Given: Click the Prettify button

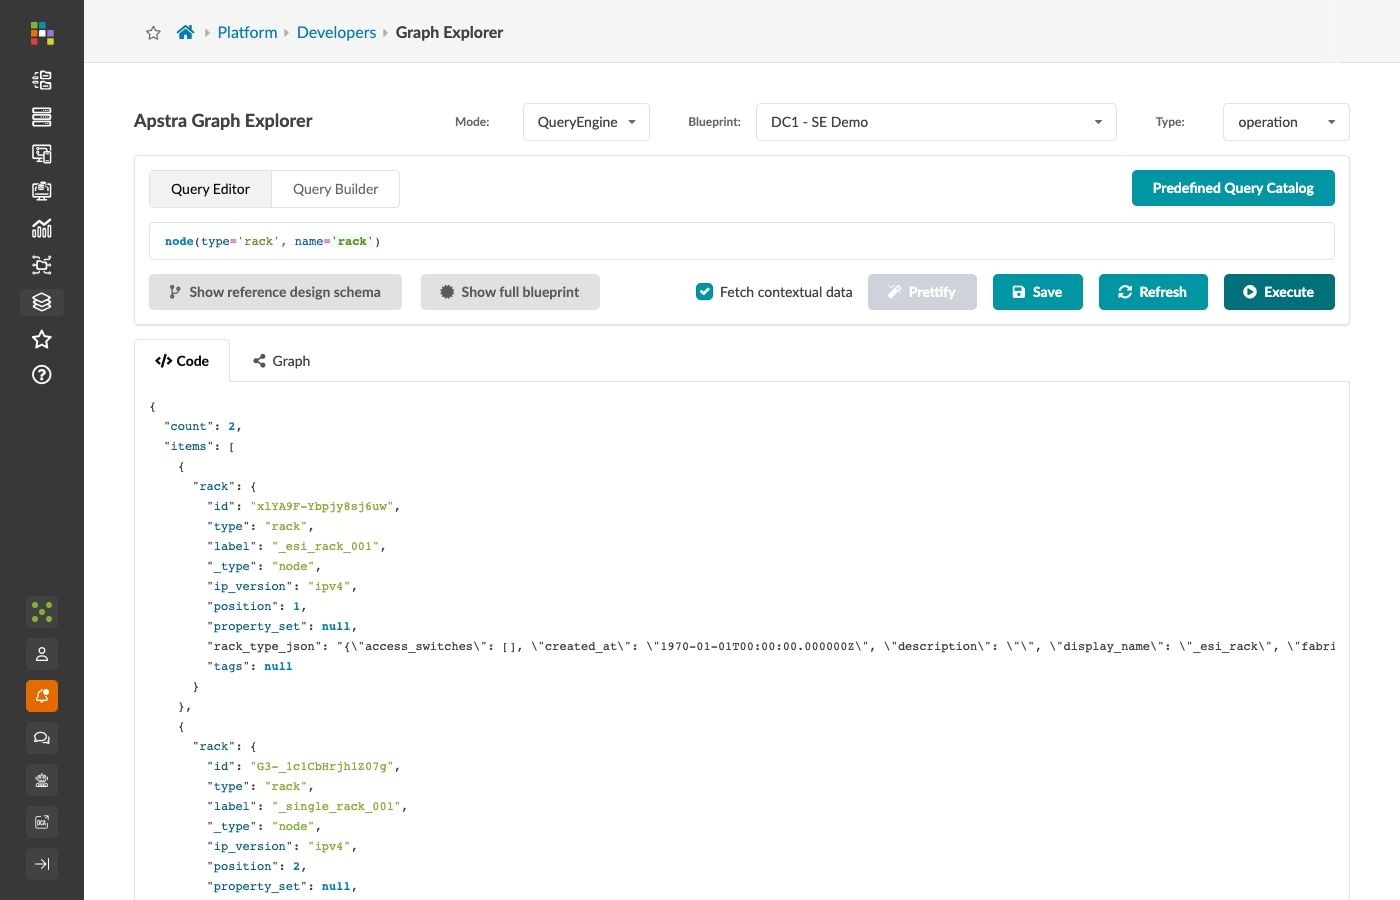Looking at the screenshot, I should click(922, 292).
